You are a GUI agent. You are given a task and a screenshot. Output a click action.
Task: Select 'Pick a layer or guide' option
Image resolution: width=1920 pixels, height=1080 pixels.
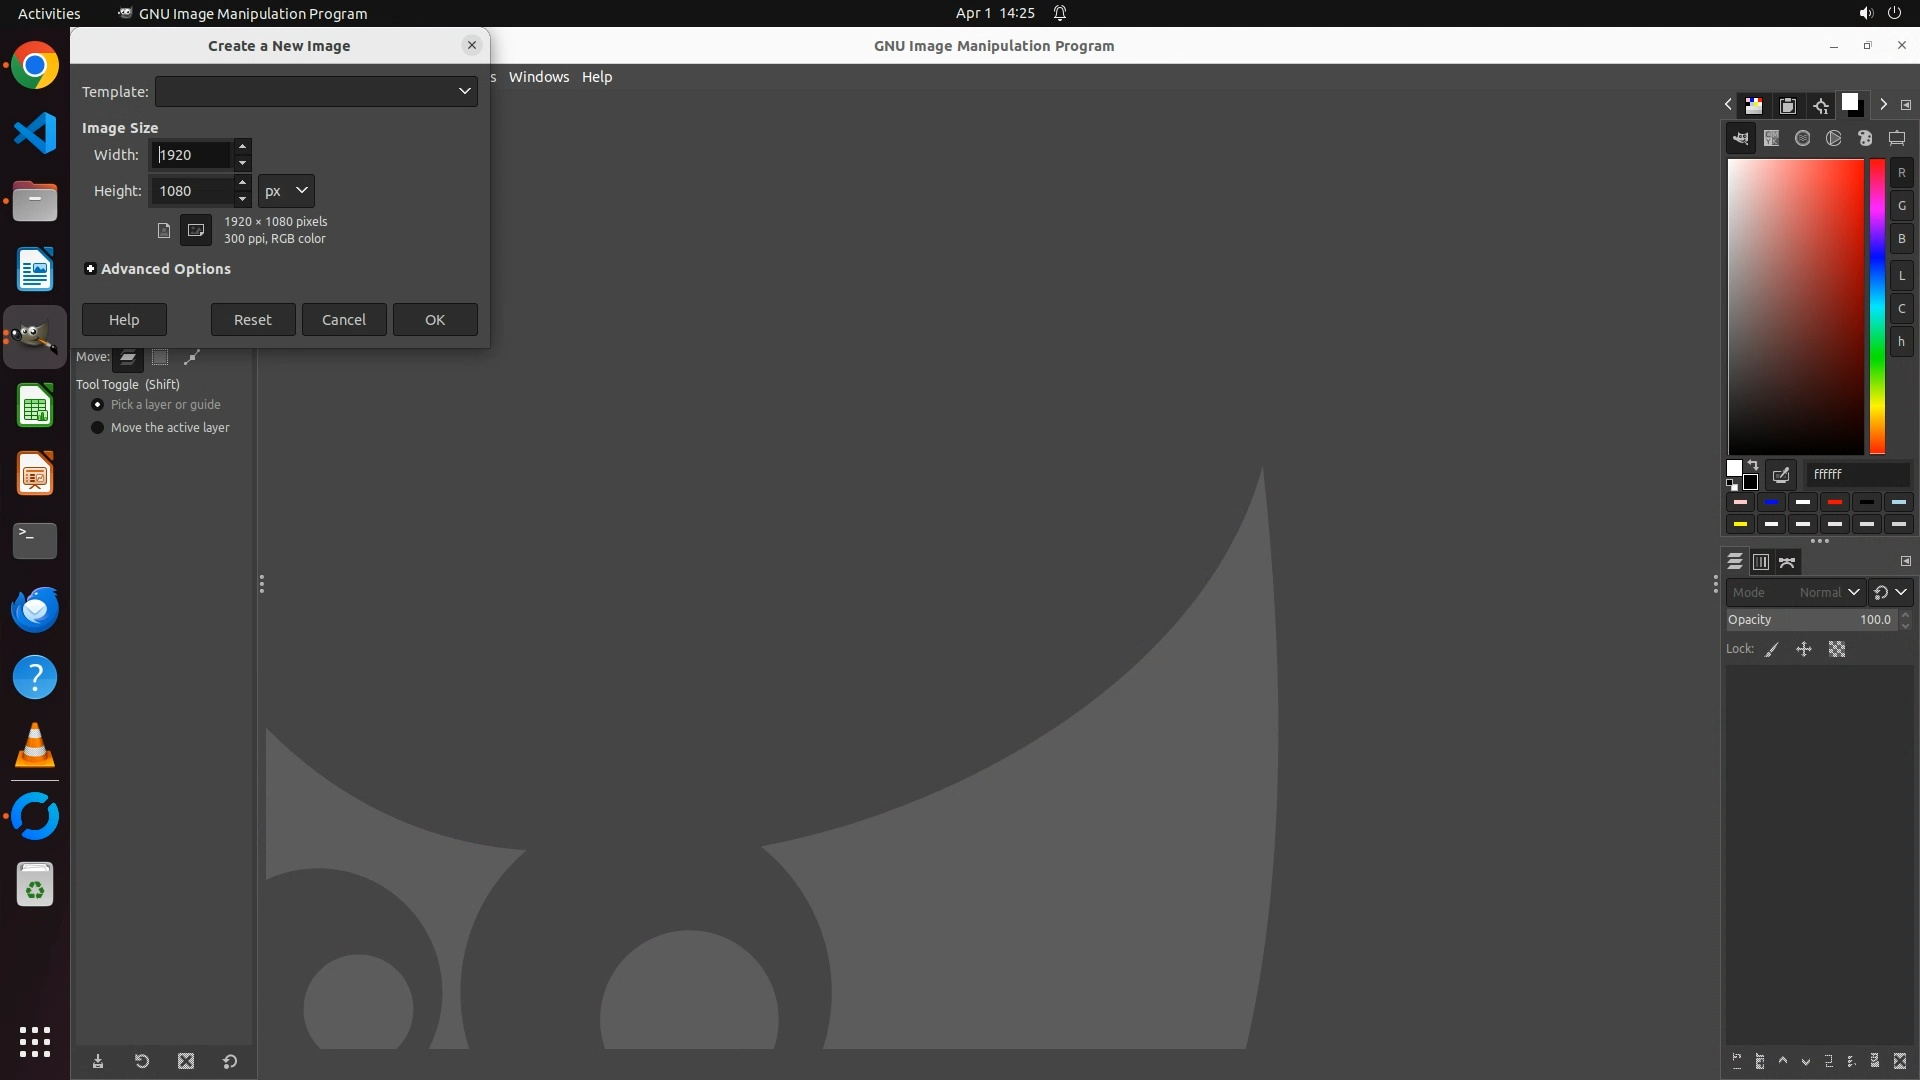click(x=97, y=405)
